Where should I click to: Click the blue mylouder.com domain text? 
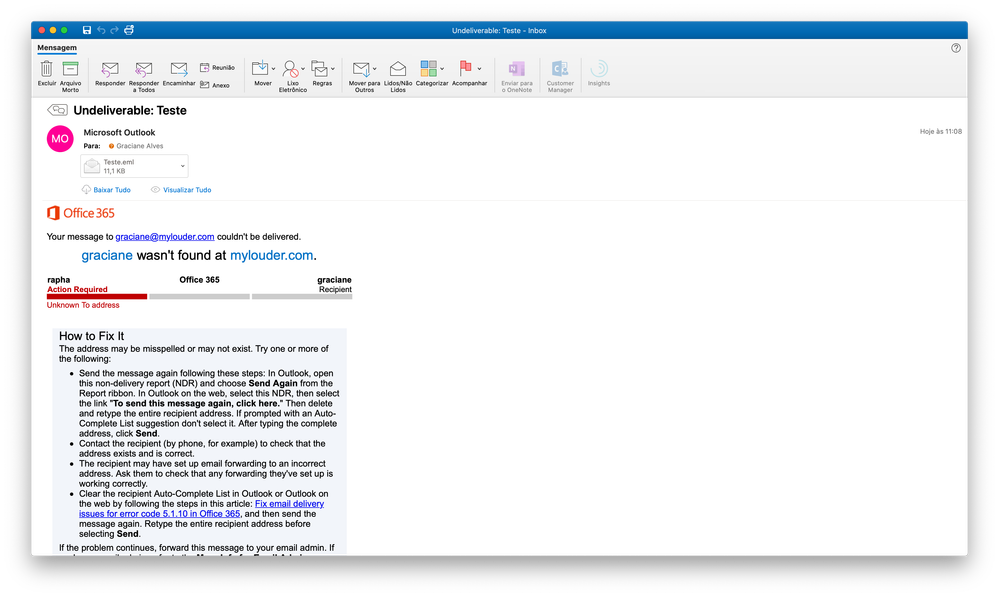[271, 255]
